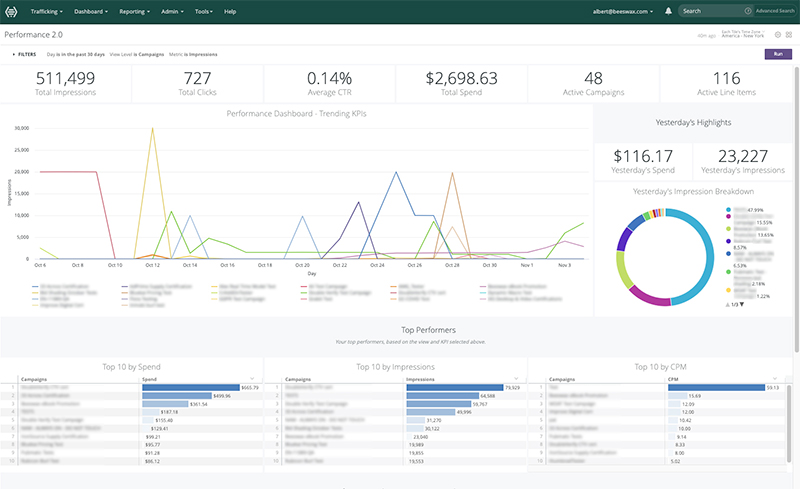Click the 64,588 impressions bar

[443, 396]
